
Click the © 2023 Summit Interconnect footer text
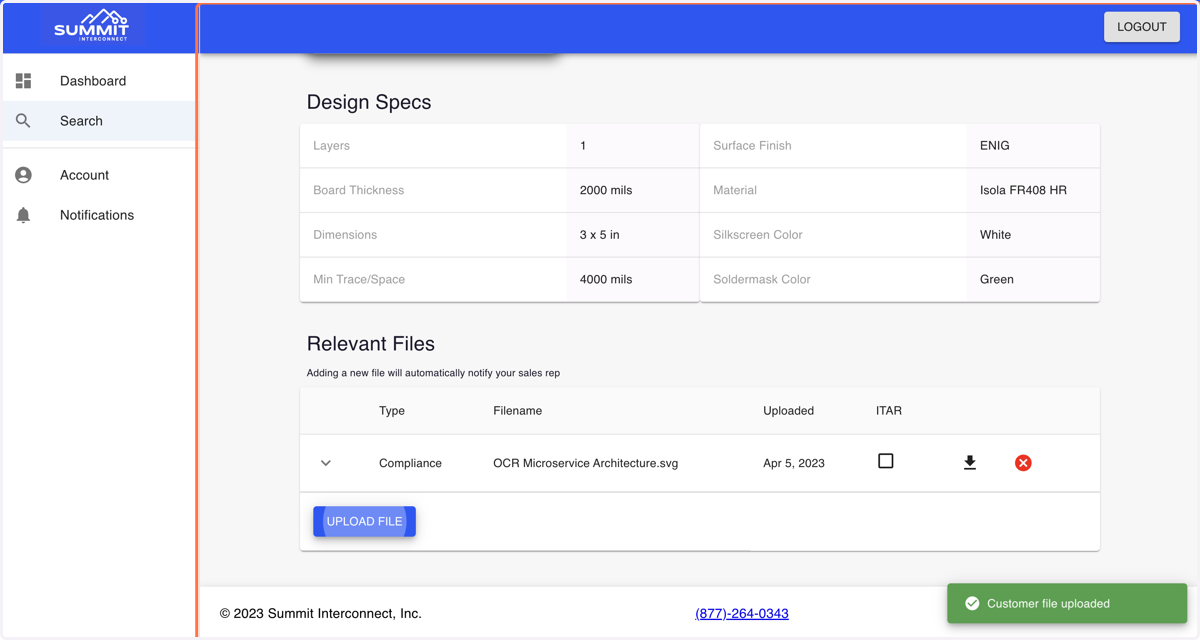pos(321,613)
